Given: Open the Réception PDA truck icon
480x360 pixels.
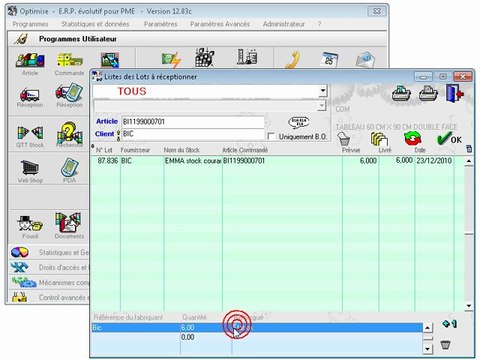Looking at the screenshot, I should 69,93.
